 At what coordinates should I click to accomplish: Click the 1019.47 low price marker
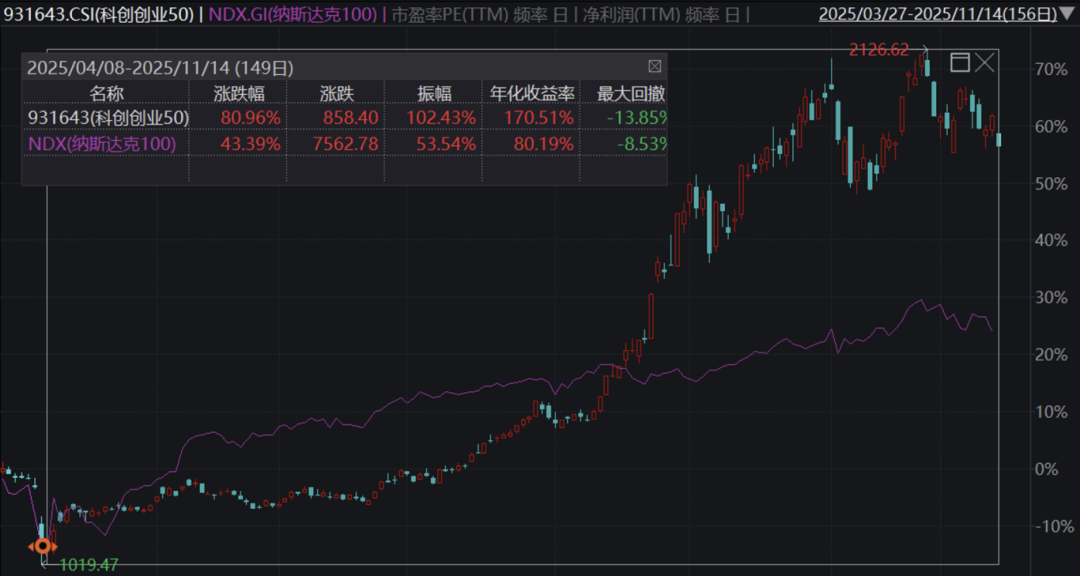(88, 565)
